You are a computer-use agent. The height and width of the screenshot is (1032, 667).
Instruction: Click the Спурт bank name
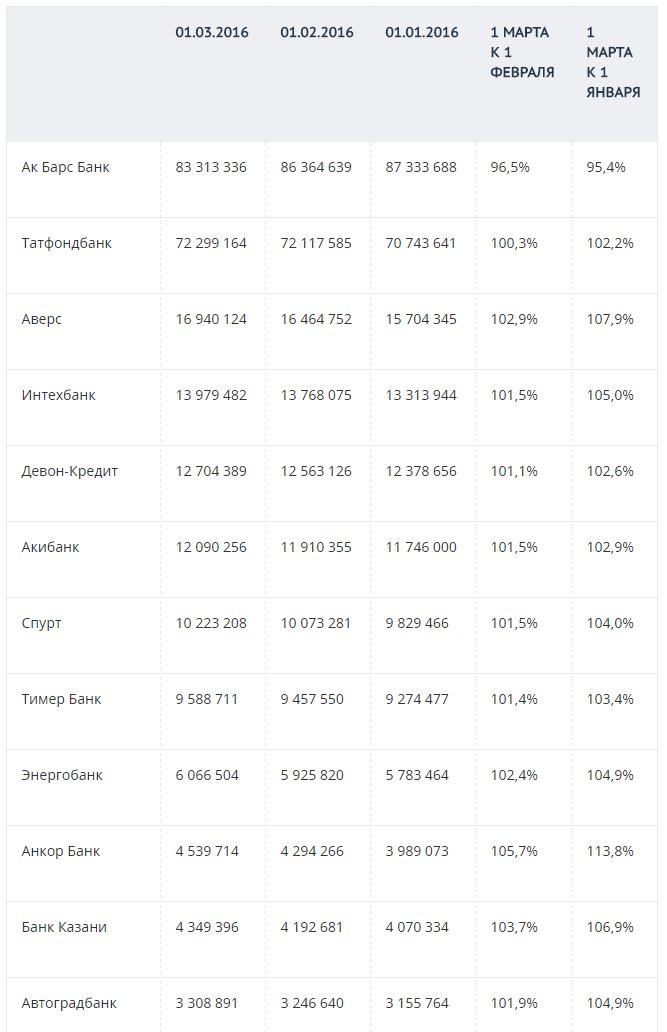pyautogui.click(x=42, y=623)
